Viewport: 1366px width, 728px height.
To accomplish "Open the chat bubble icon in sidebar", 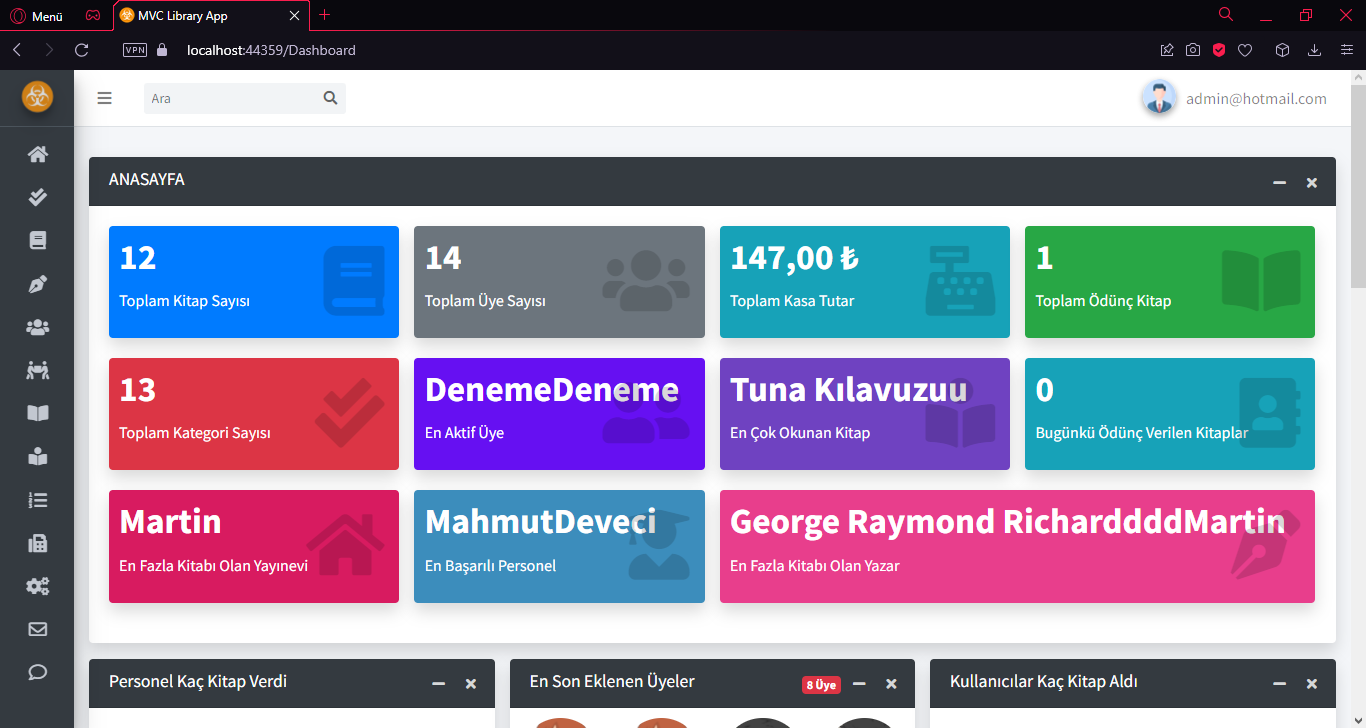I will (x=37, y=672).
